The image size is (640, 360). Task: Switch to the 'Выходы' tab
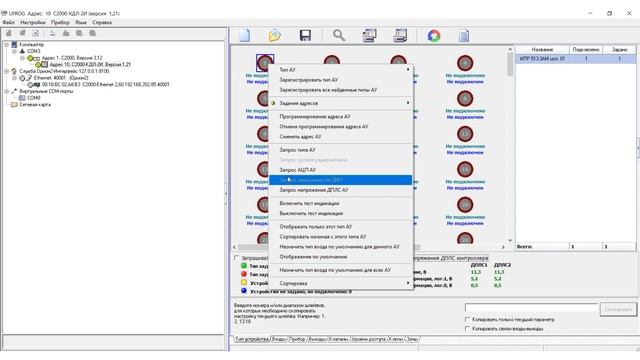317,339
